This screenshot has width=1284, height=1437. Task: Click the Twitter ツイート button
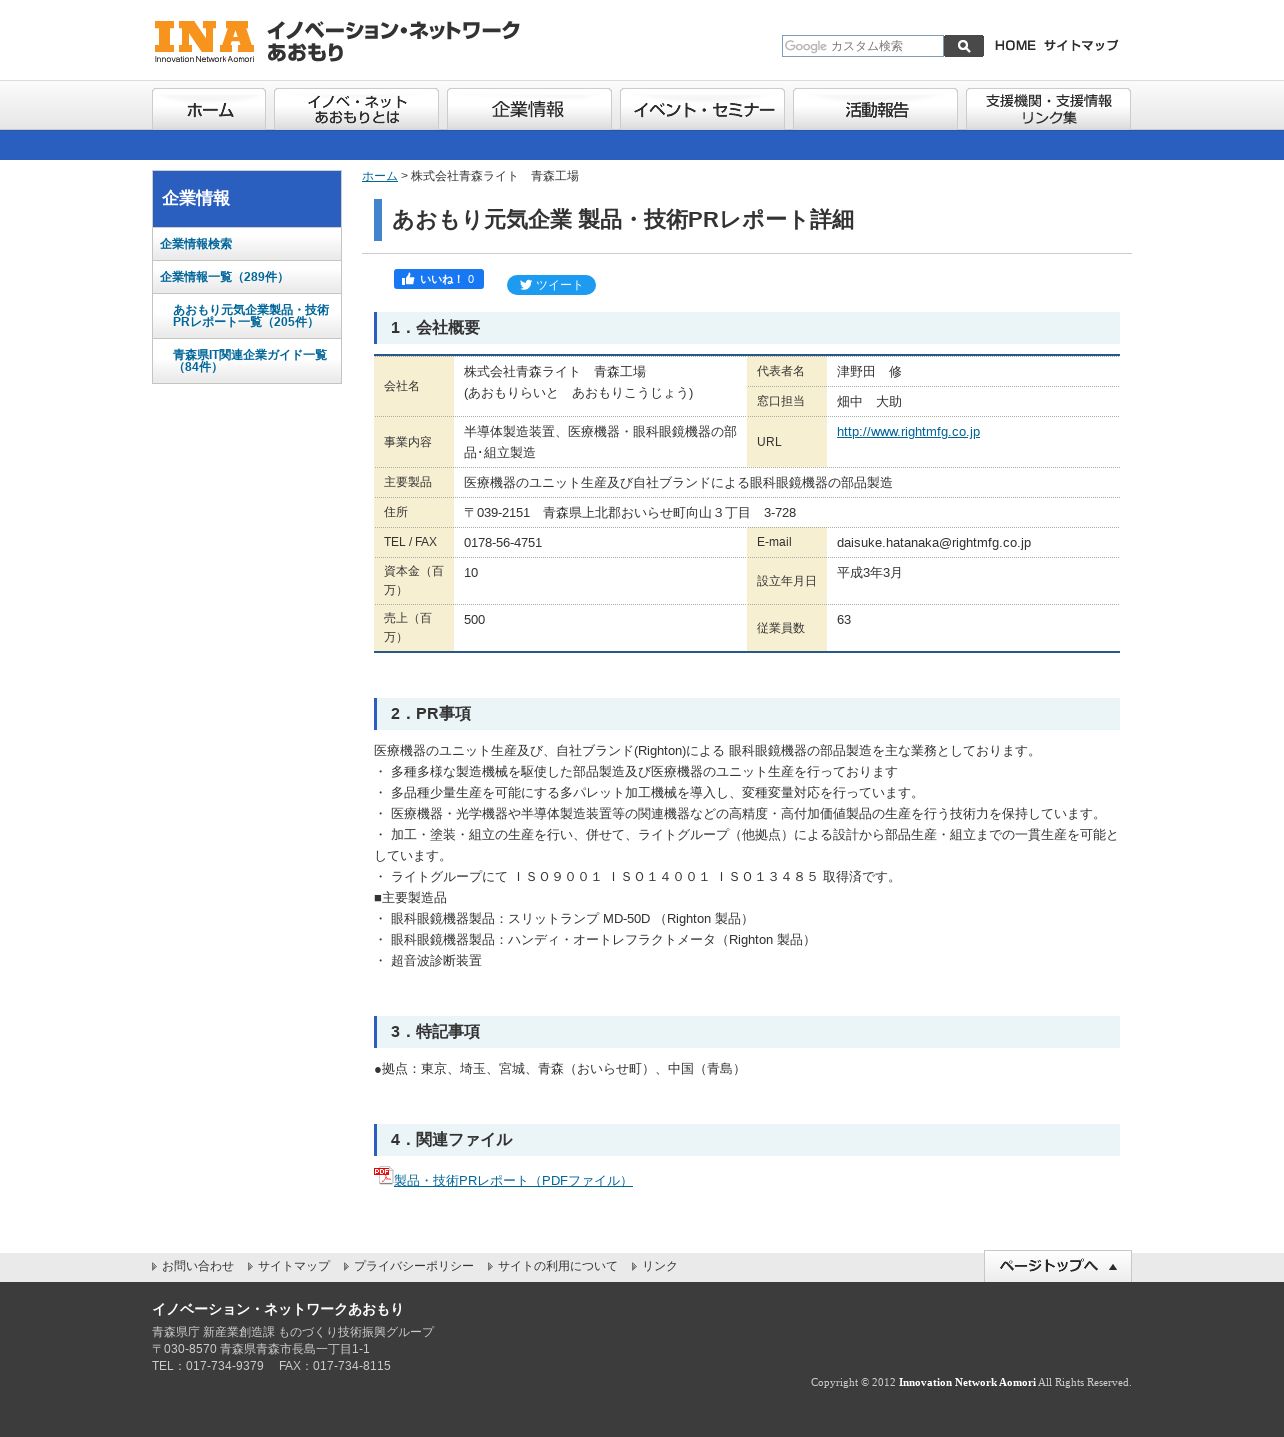point(551,285)
